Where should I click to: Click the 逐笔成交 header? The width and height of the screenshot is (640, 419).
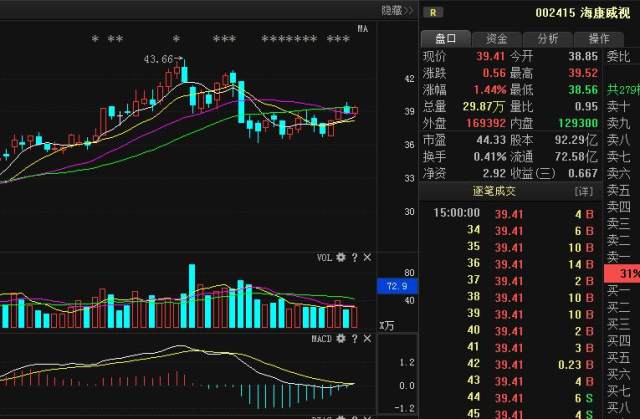[x=494, y=191]
